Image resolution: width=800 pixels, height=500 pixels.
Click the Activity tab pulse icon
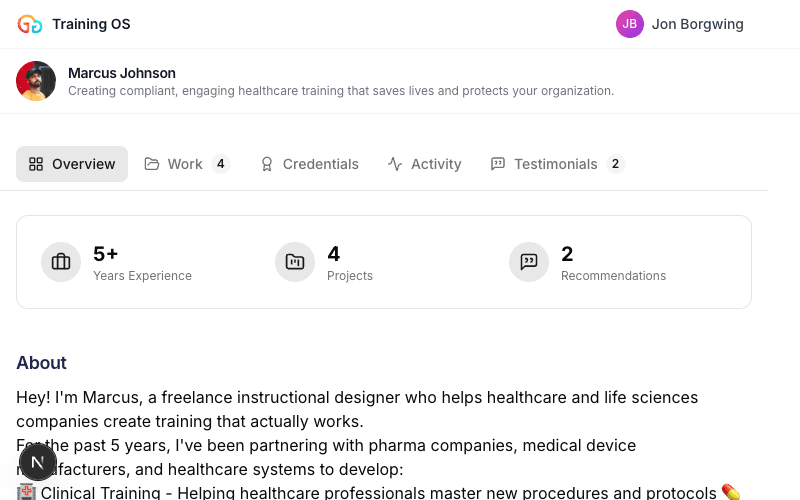(x=395, y=164)
